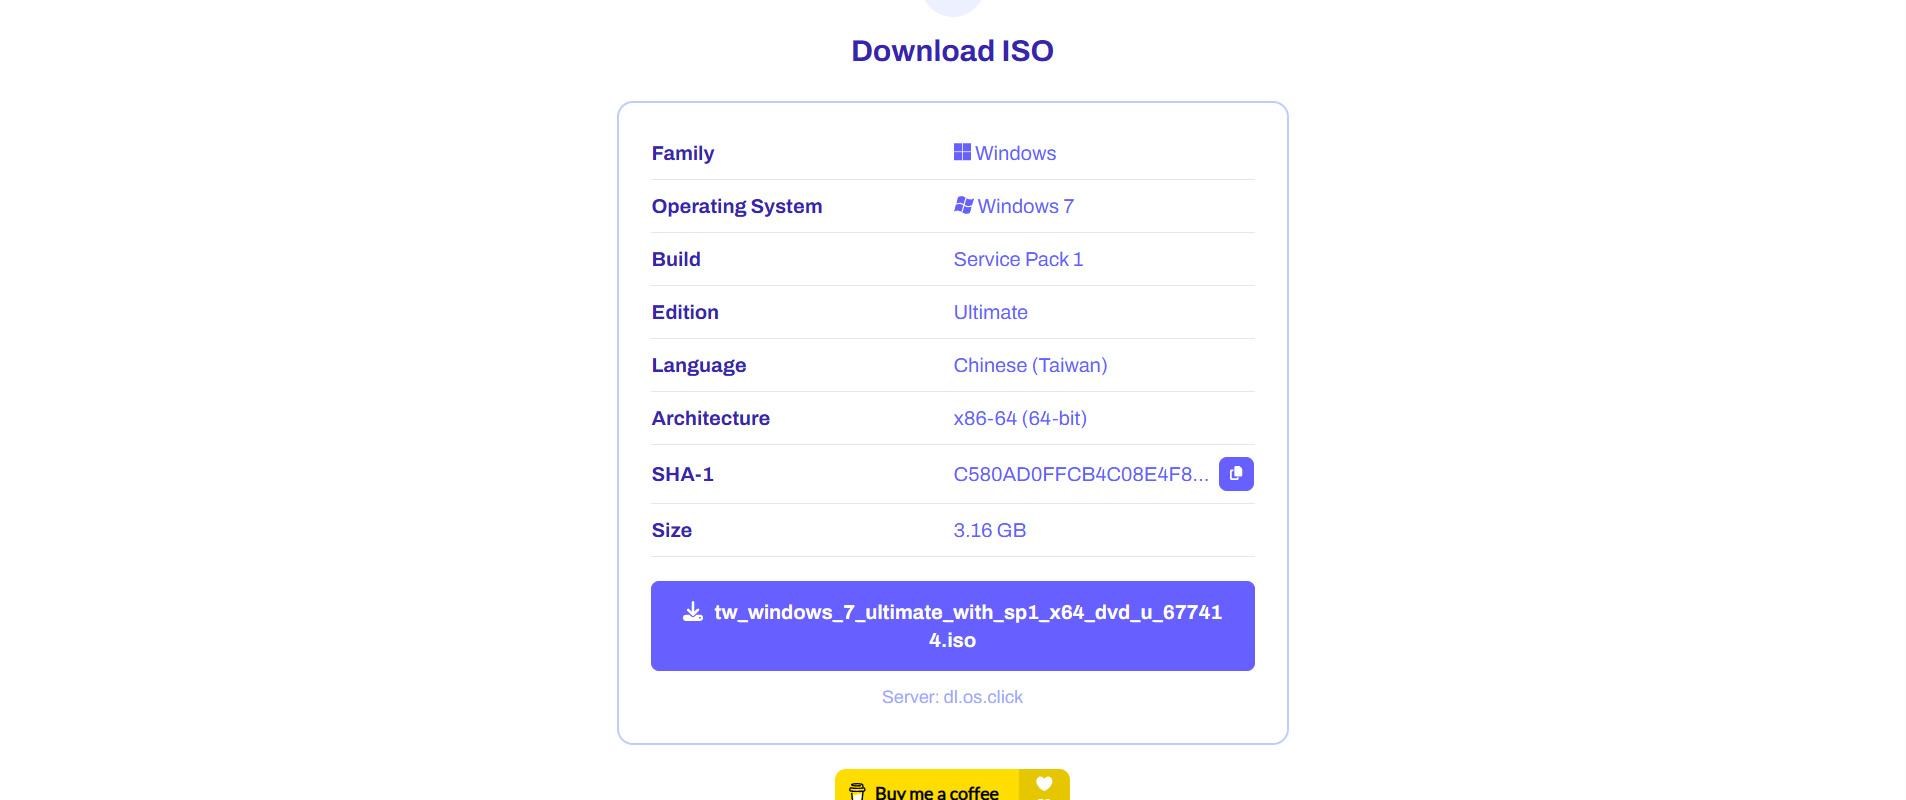Screen dimensions: 1906x800
Task: Click the Download ISO heading
Action: [952, 51]
